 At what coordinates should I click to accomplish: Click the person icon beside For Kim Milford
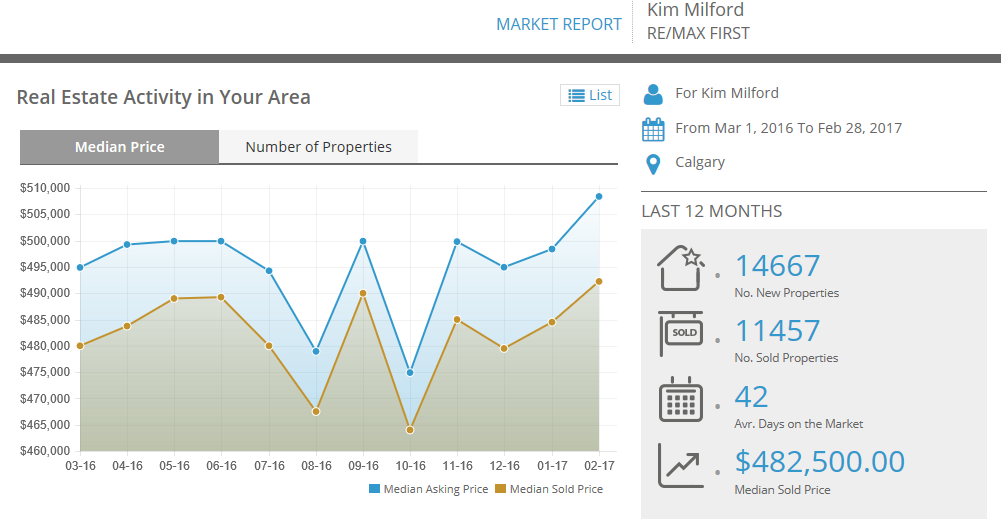pyautogui.click(x=653, y=94)
